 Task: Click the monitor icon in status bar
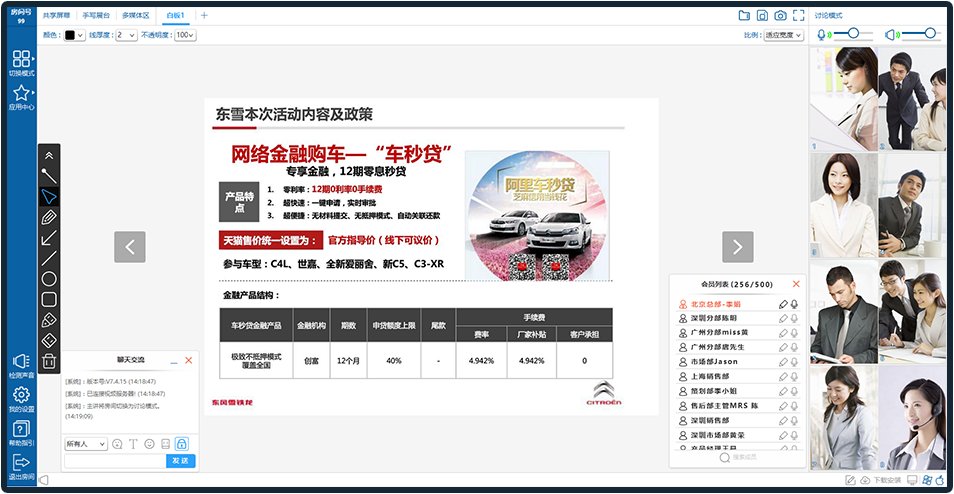pyautogui.click(x=912, y=480)
